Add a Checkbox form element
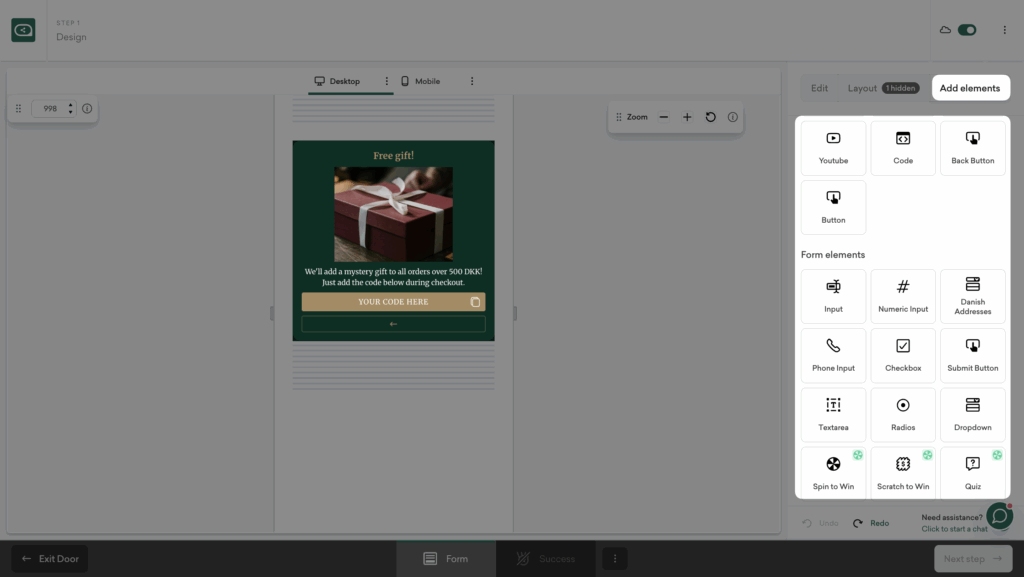1024x577 pixels. [903, 355]
